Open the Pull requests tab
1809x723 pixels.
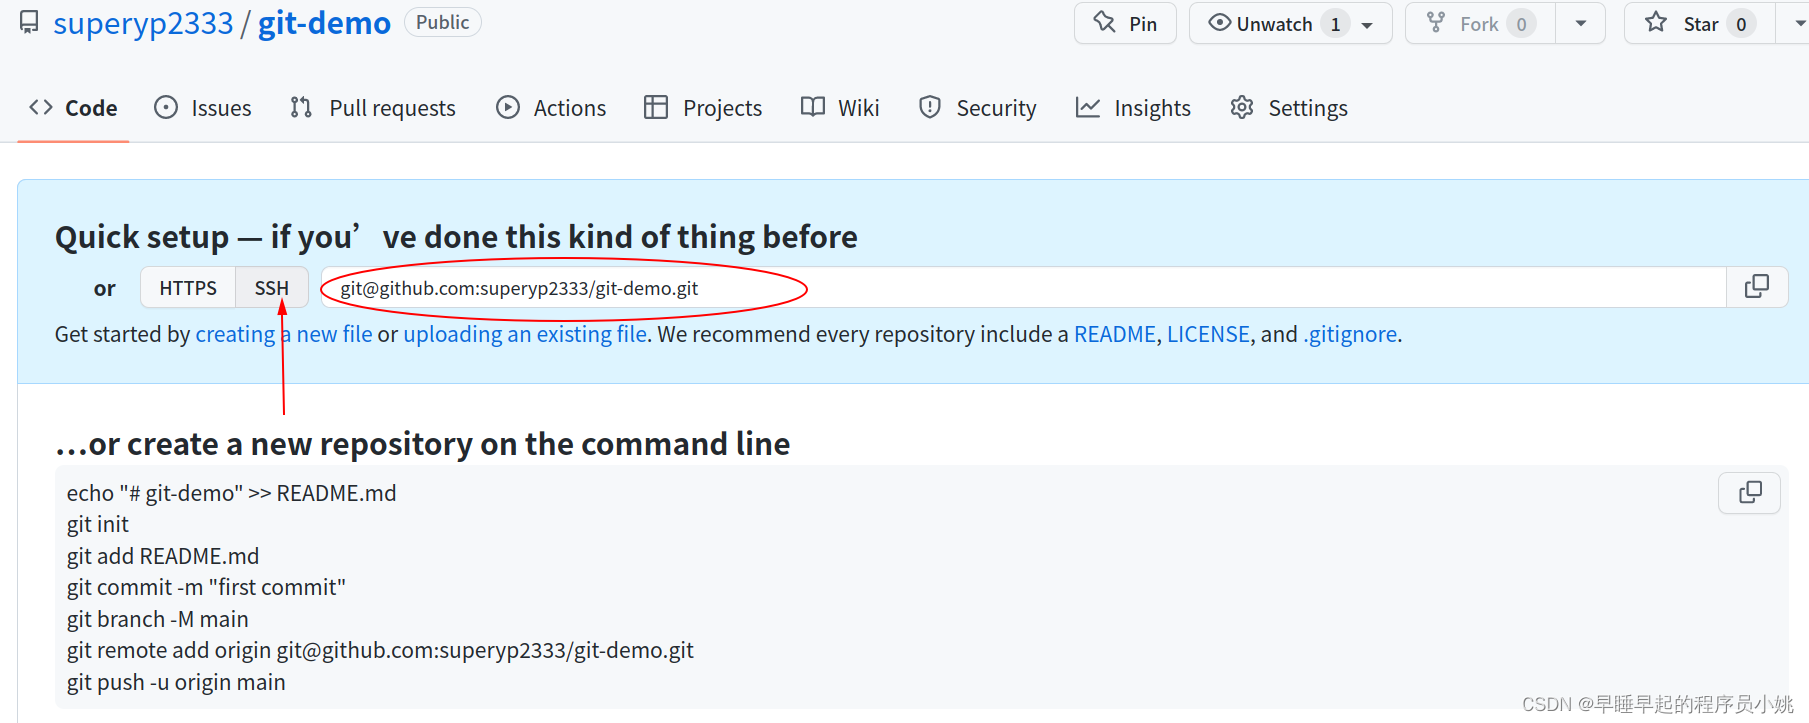click(x=373, y=108)
